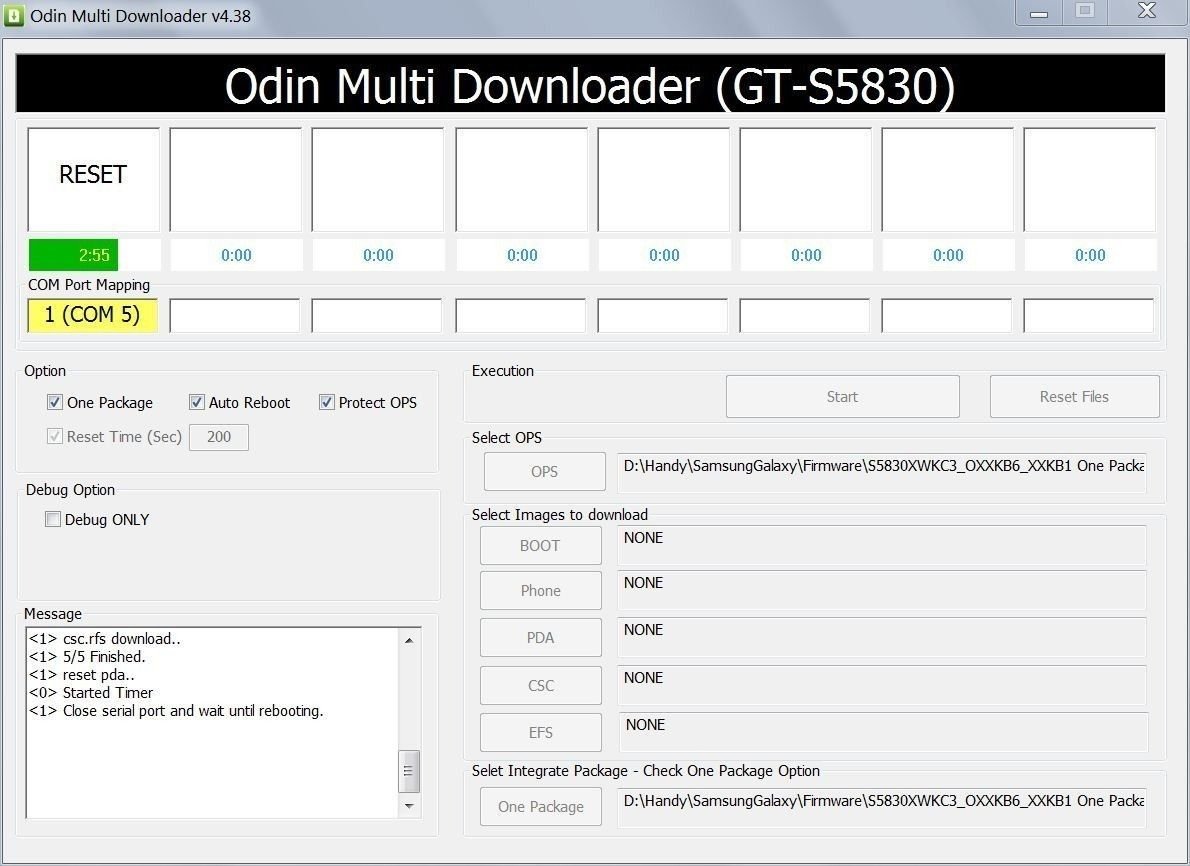Screen dimensions: 1190x866
Task: Click the 'Close serial port and wait until rebooting' line
Action: pos(176,711)
